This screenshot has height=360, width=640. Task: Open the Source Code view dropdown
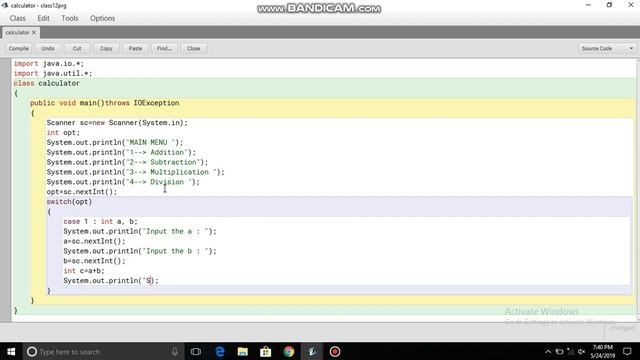(607, 48)
